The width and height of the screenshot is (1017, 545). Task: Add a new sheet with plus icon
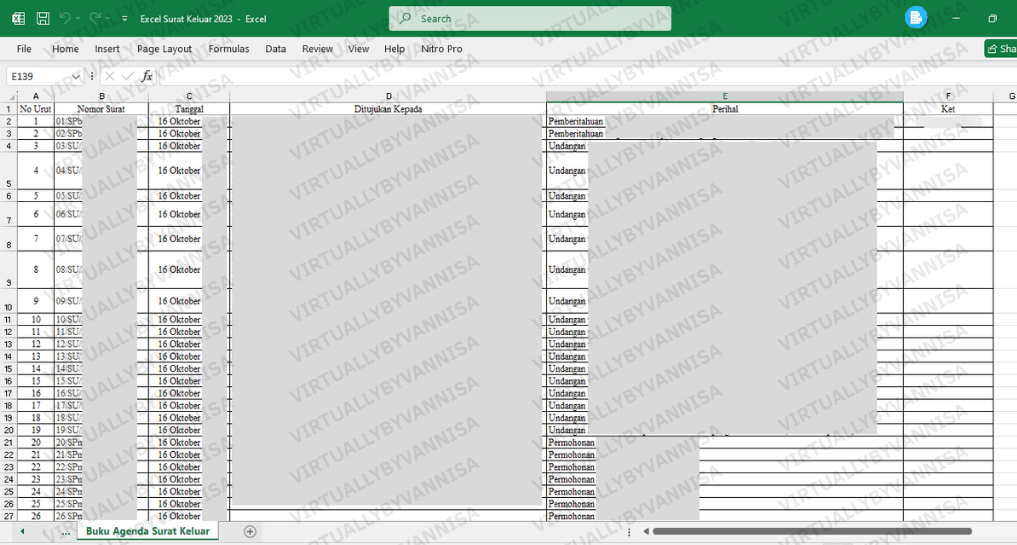[250, 532]
